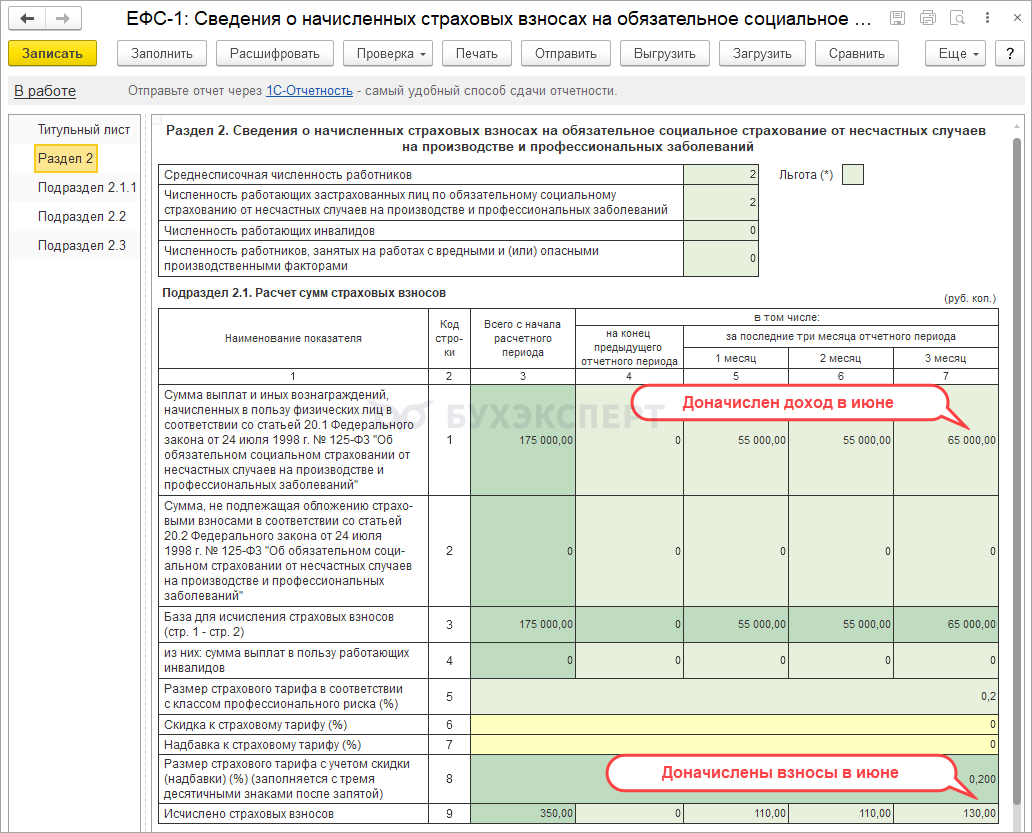Switch to Подраздел 2.3
The width and height of the screenshot is (1032, 833).
pyautogui.click(x=82, y=245)
